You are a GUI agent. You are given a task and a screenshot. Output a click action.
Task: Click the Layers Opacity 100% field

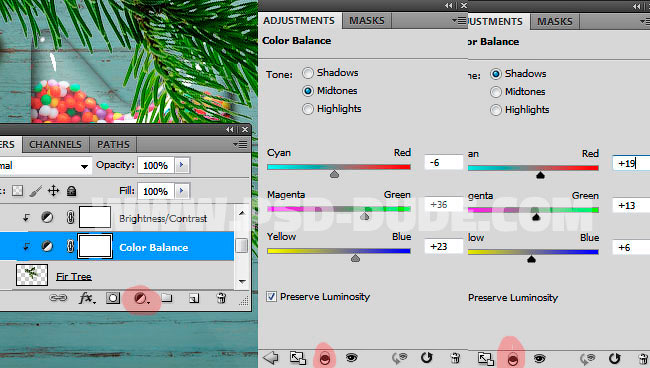pos(156,165)
